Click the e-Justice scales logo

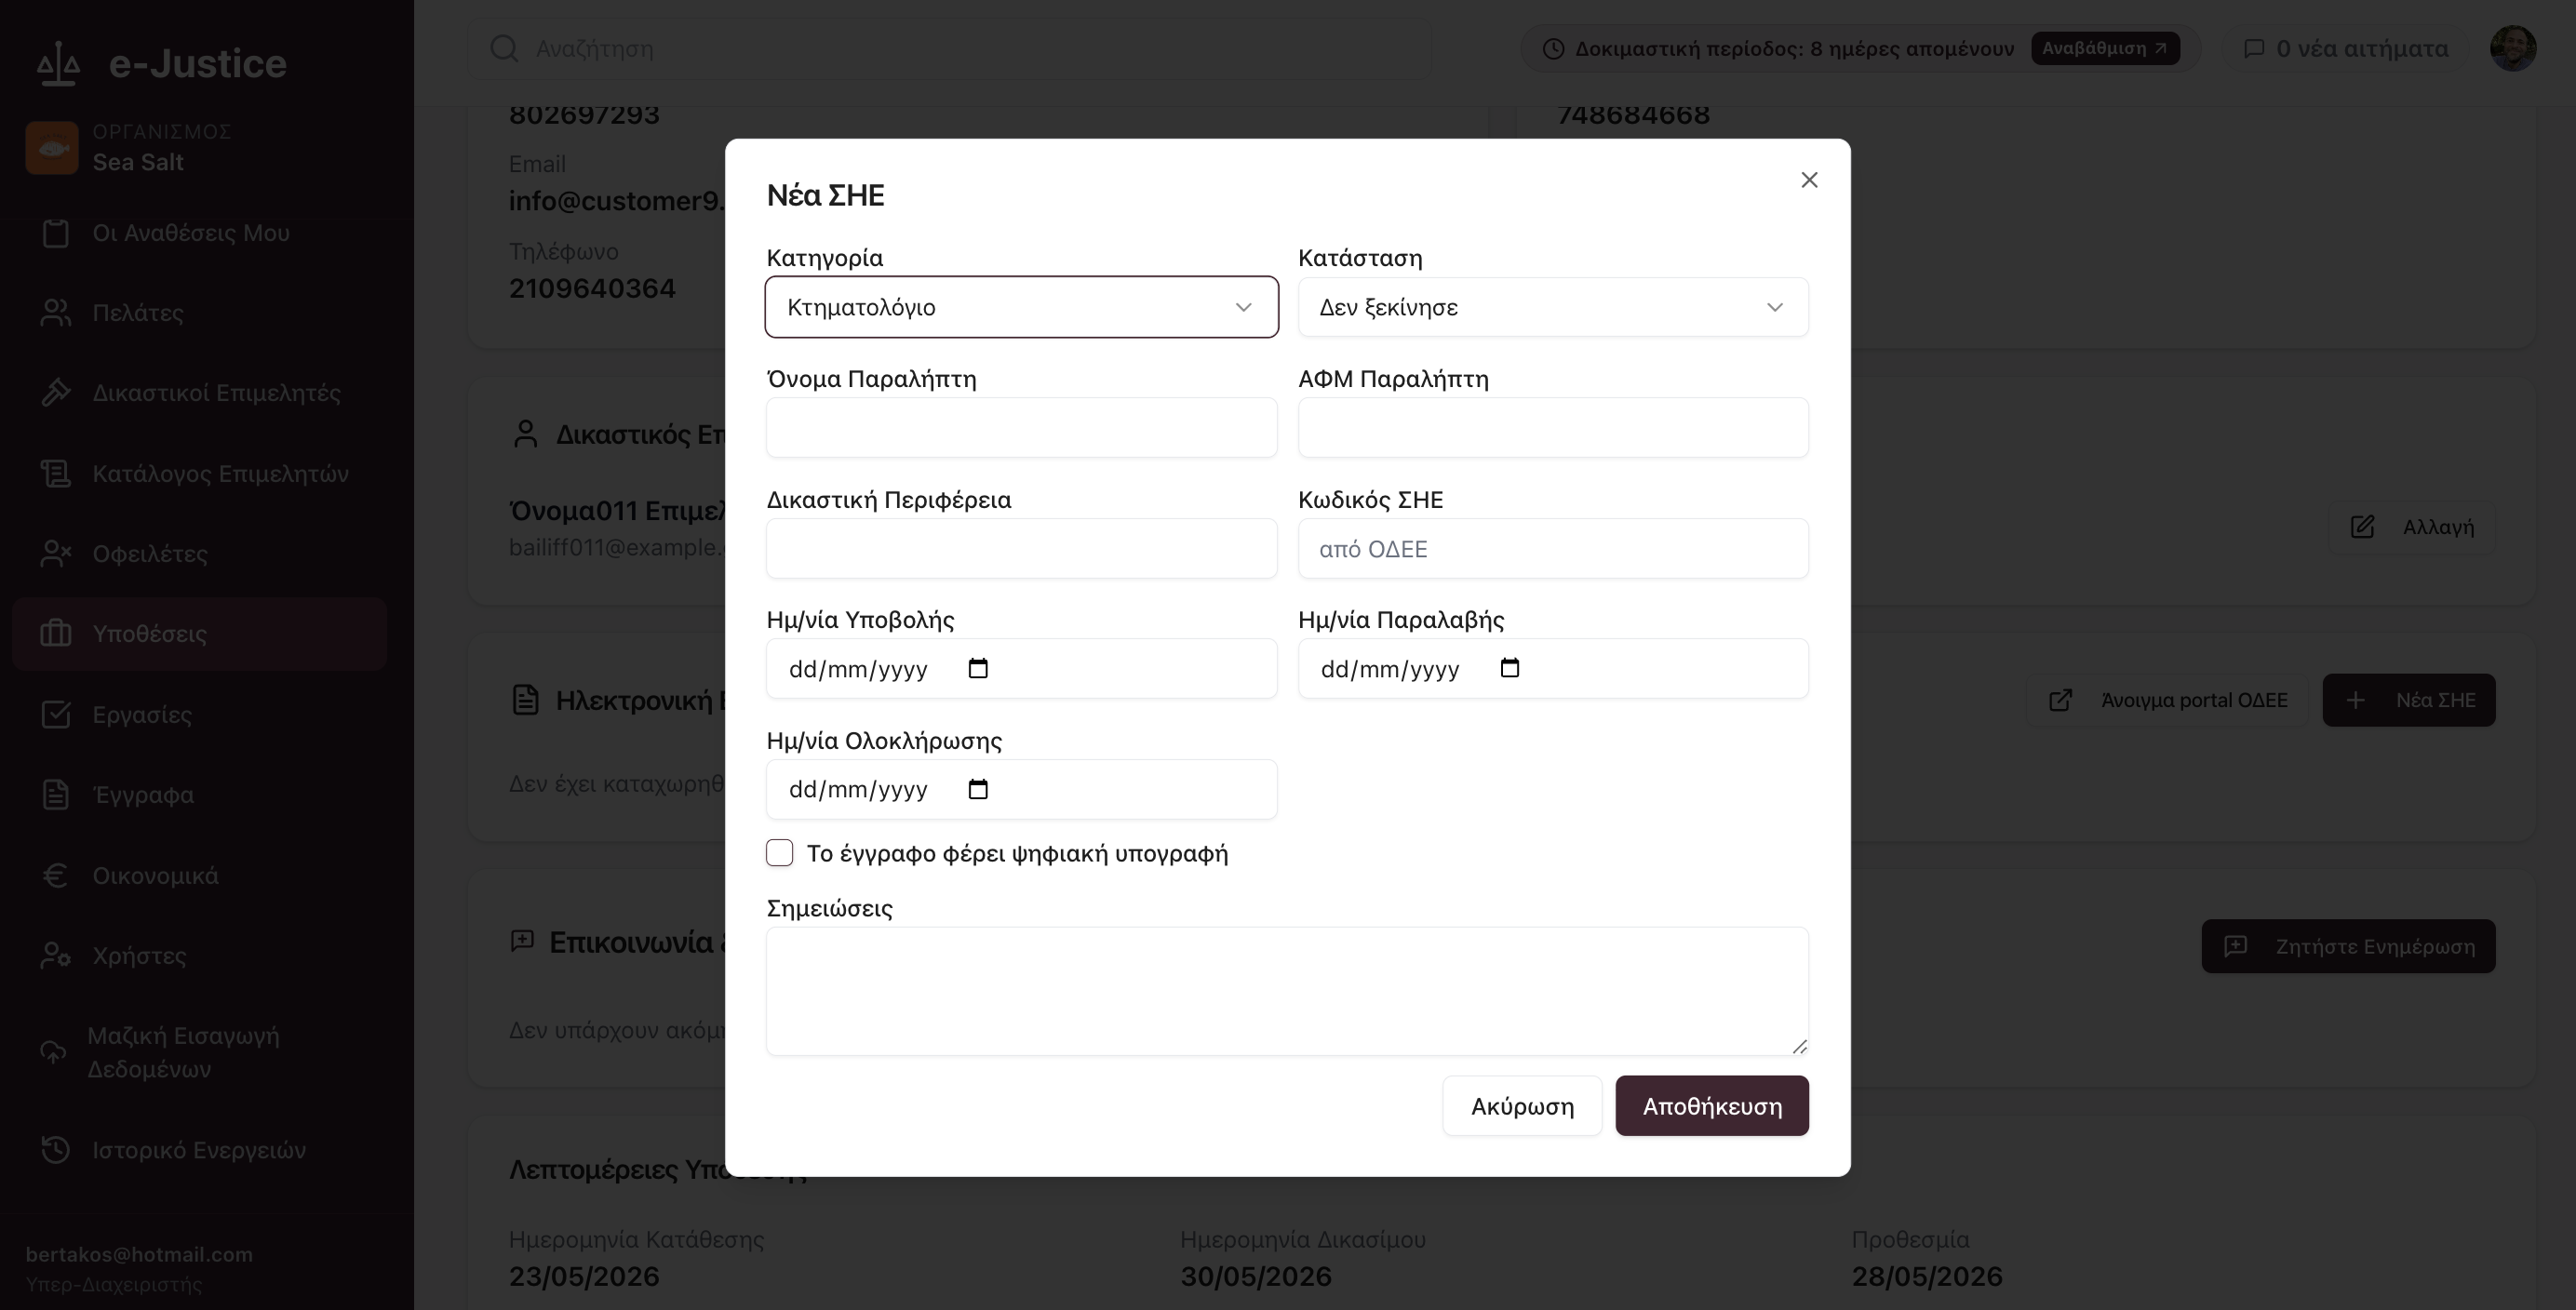pos(58,64)
